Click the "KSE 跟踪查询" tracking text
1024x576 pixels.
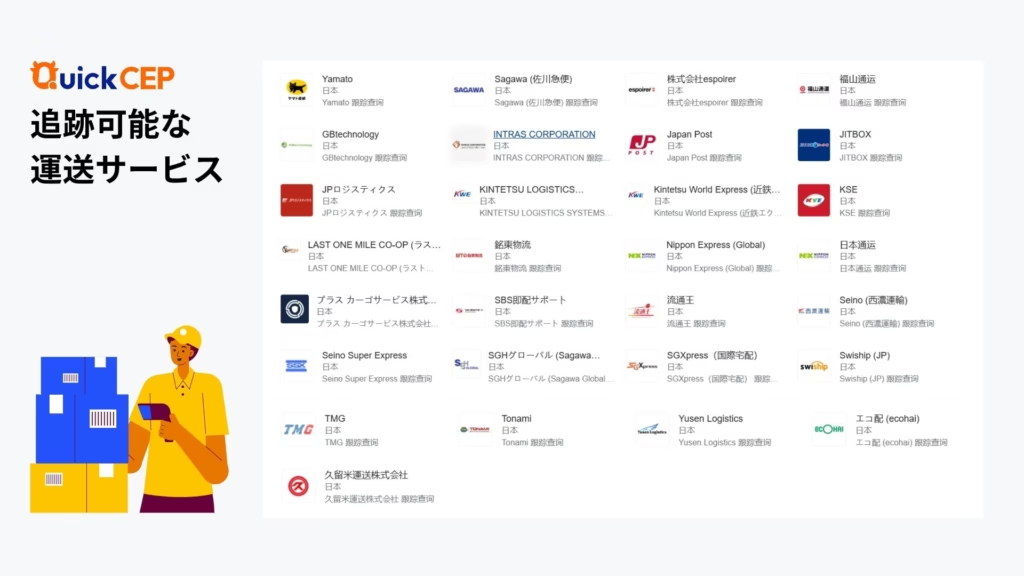[865, 213]
